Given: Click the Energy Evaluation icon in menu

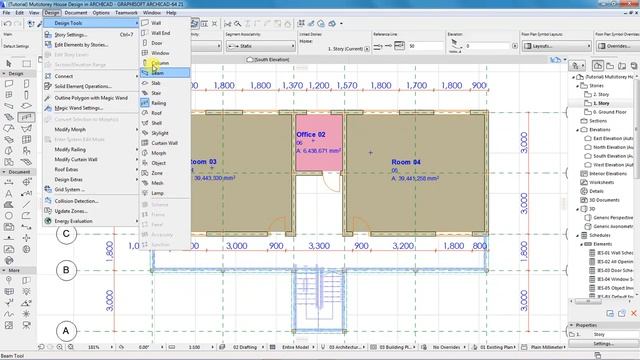Looking at the screenshot, I should click(x=48, y=221).
